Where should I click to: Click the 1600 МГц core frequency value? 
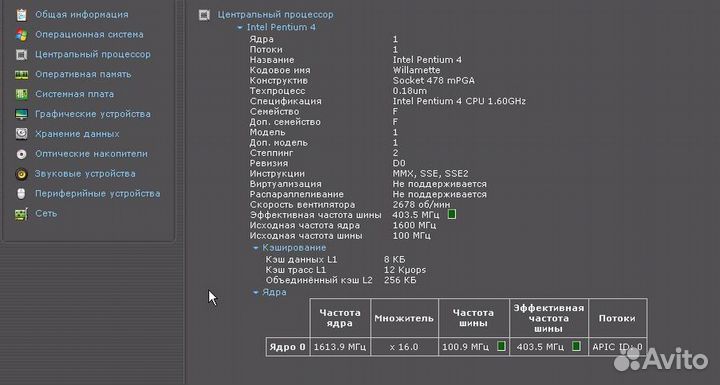point(414,225)
